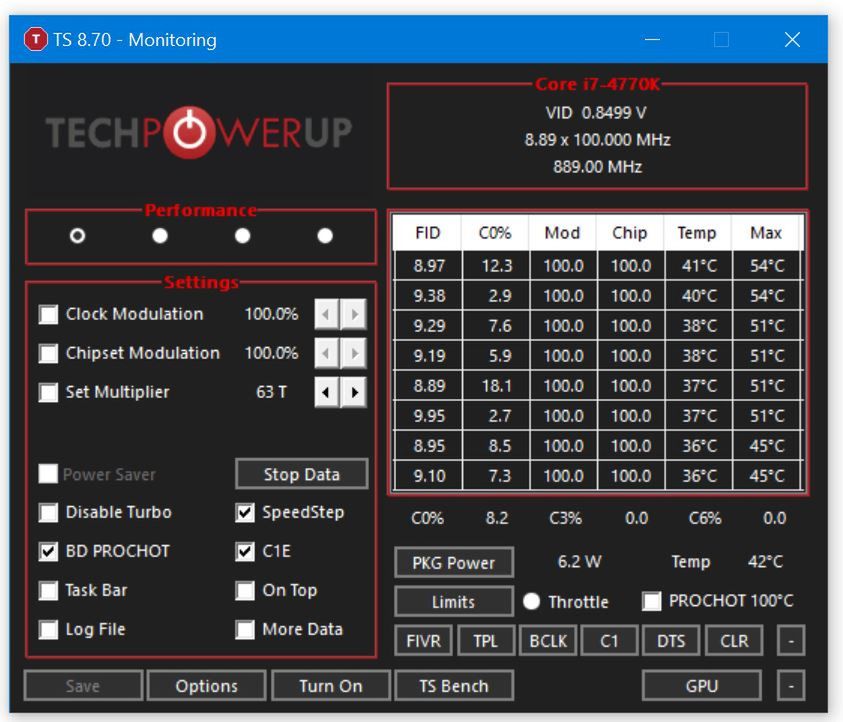
Task: Open the Options window
Action: pos(206,685)
